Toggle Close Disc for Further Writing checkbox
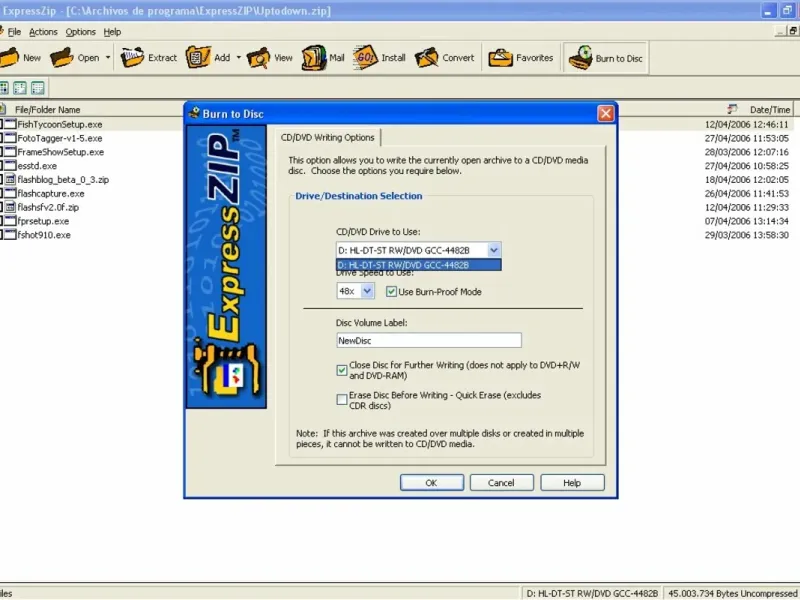The width and height of the screenshot is (800, 600). (342, 370)
